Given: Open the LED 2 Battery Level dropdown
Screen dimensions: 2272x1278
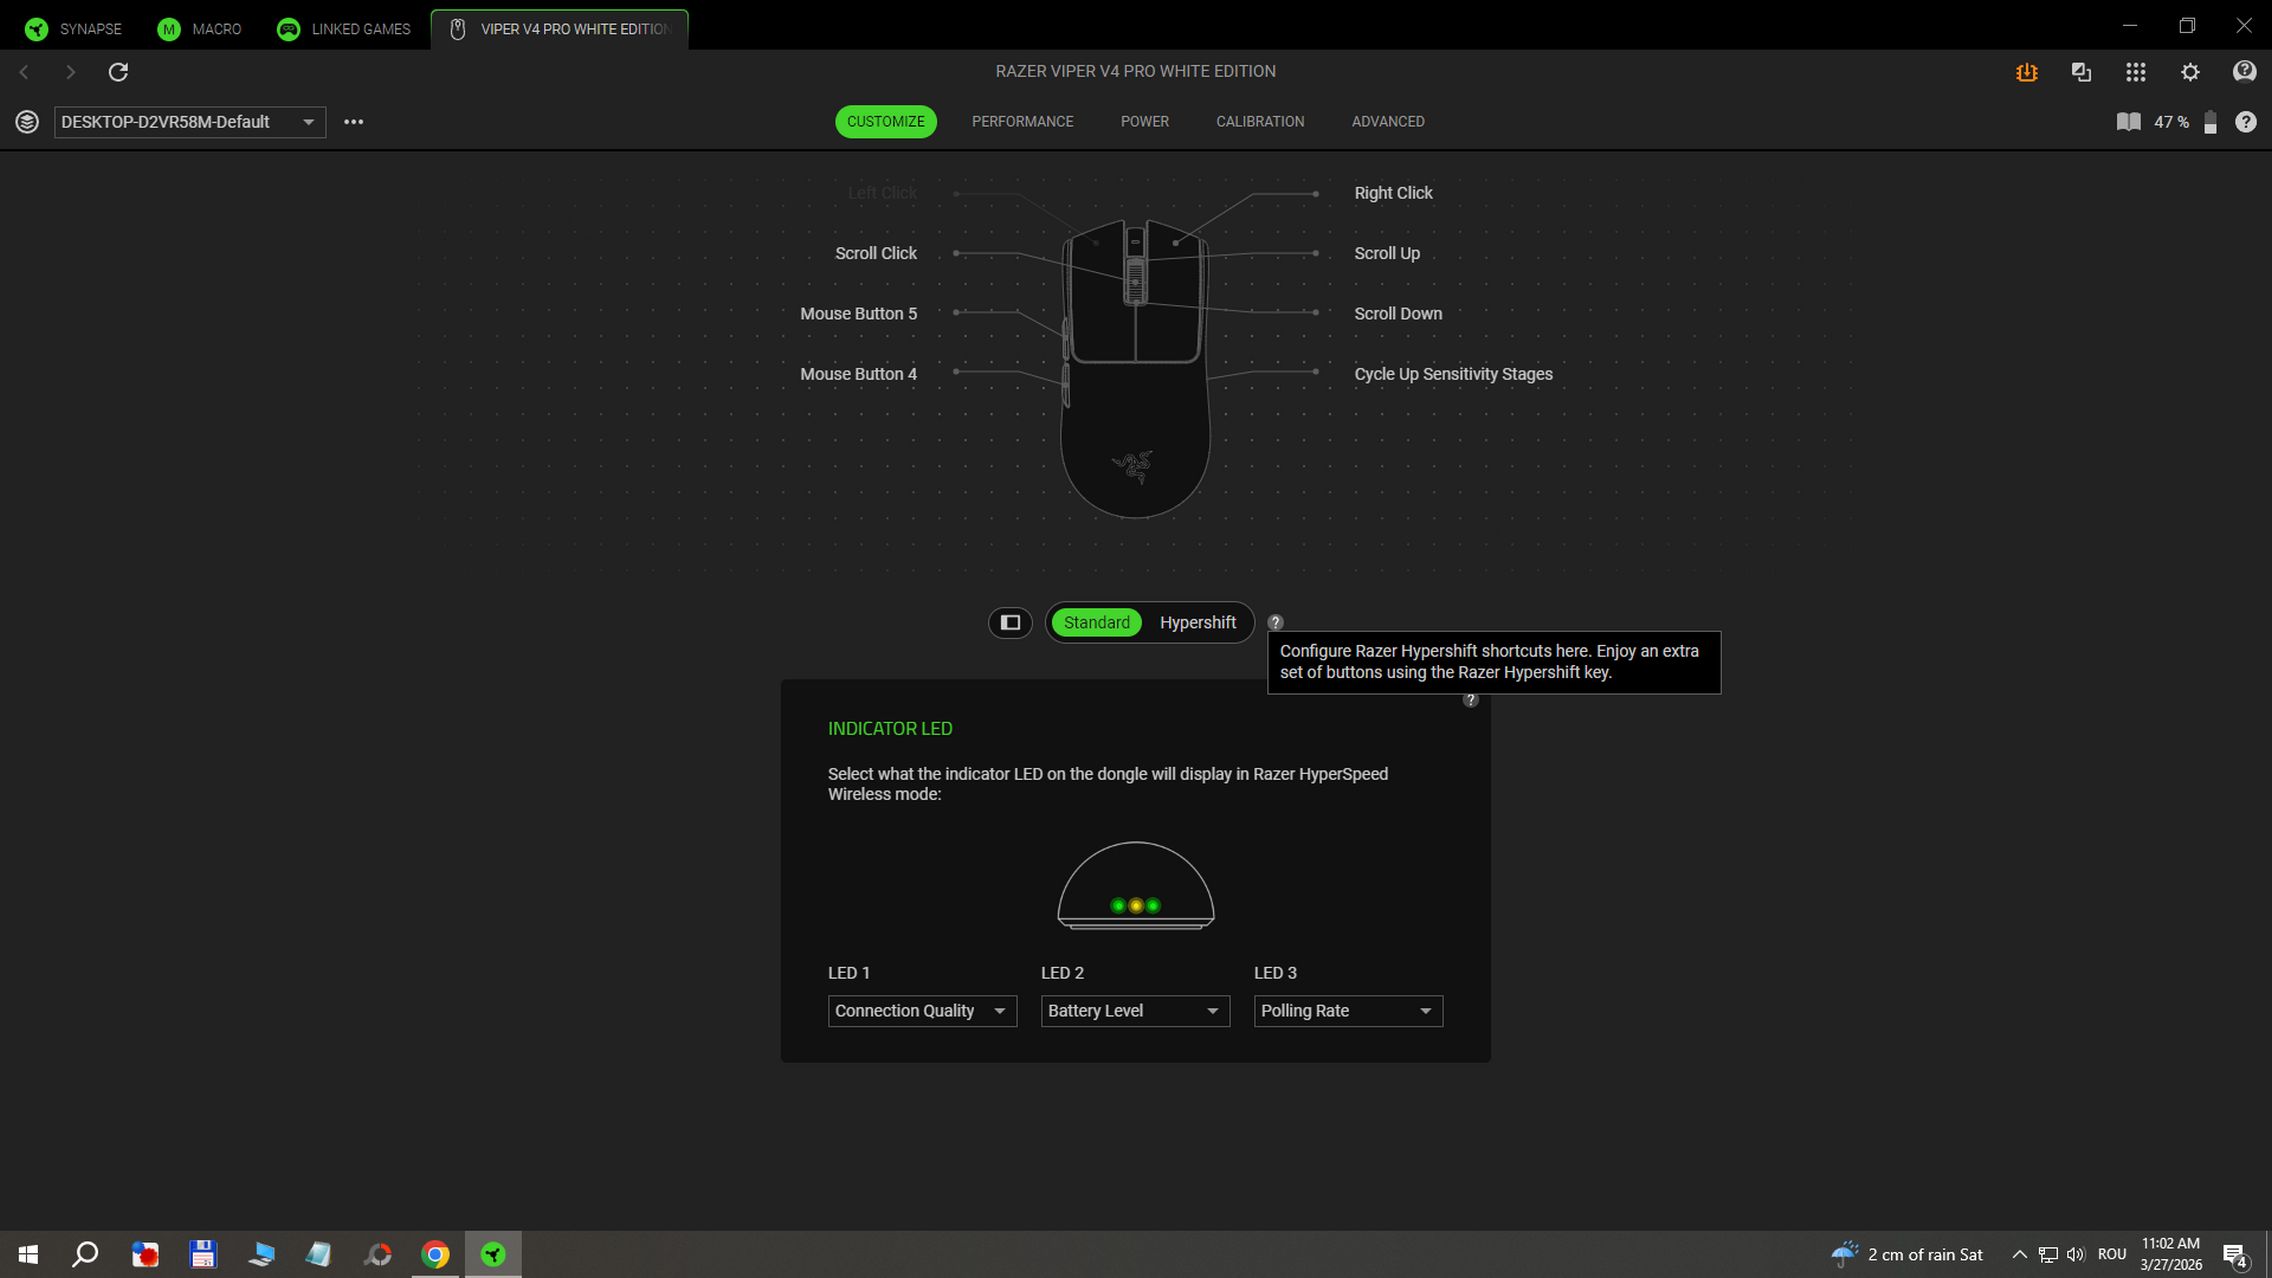Looking at the screenshot, I should click(1134, 1011).
